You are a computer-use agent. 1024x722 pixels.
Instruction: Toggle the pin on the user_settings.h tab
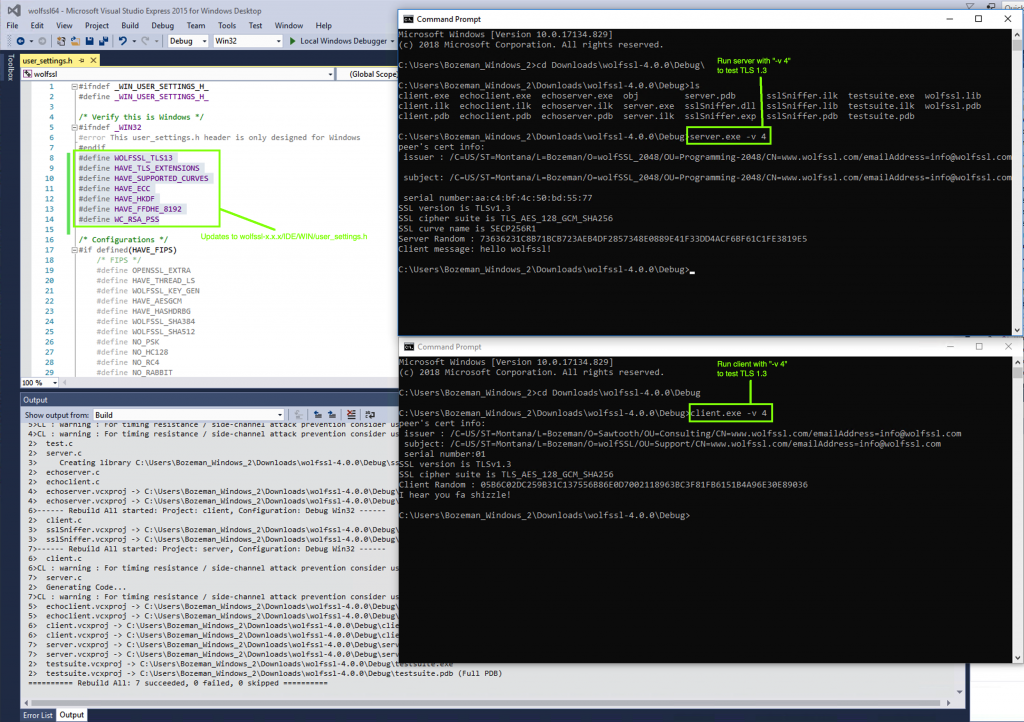click(82, 60)
